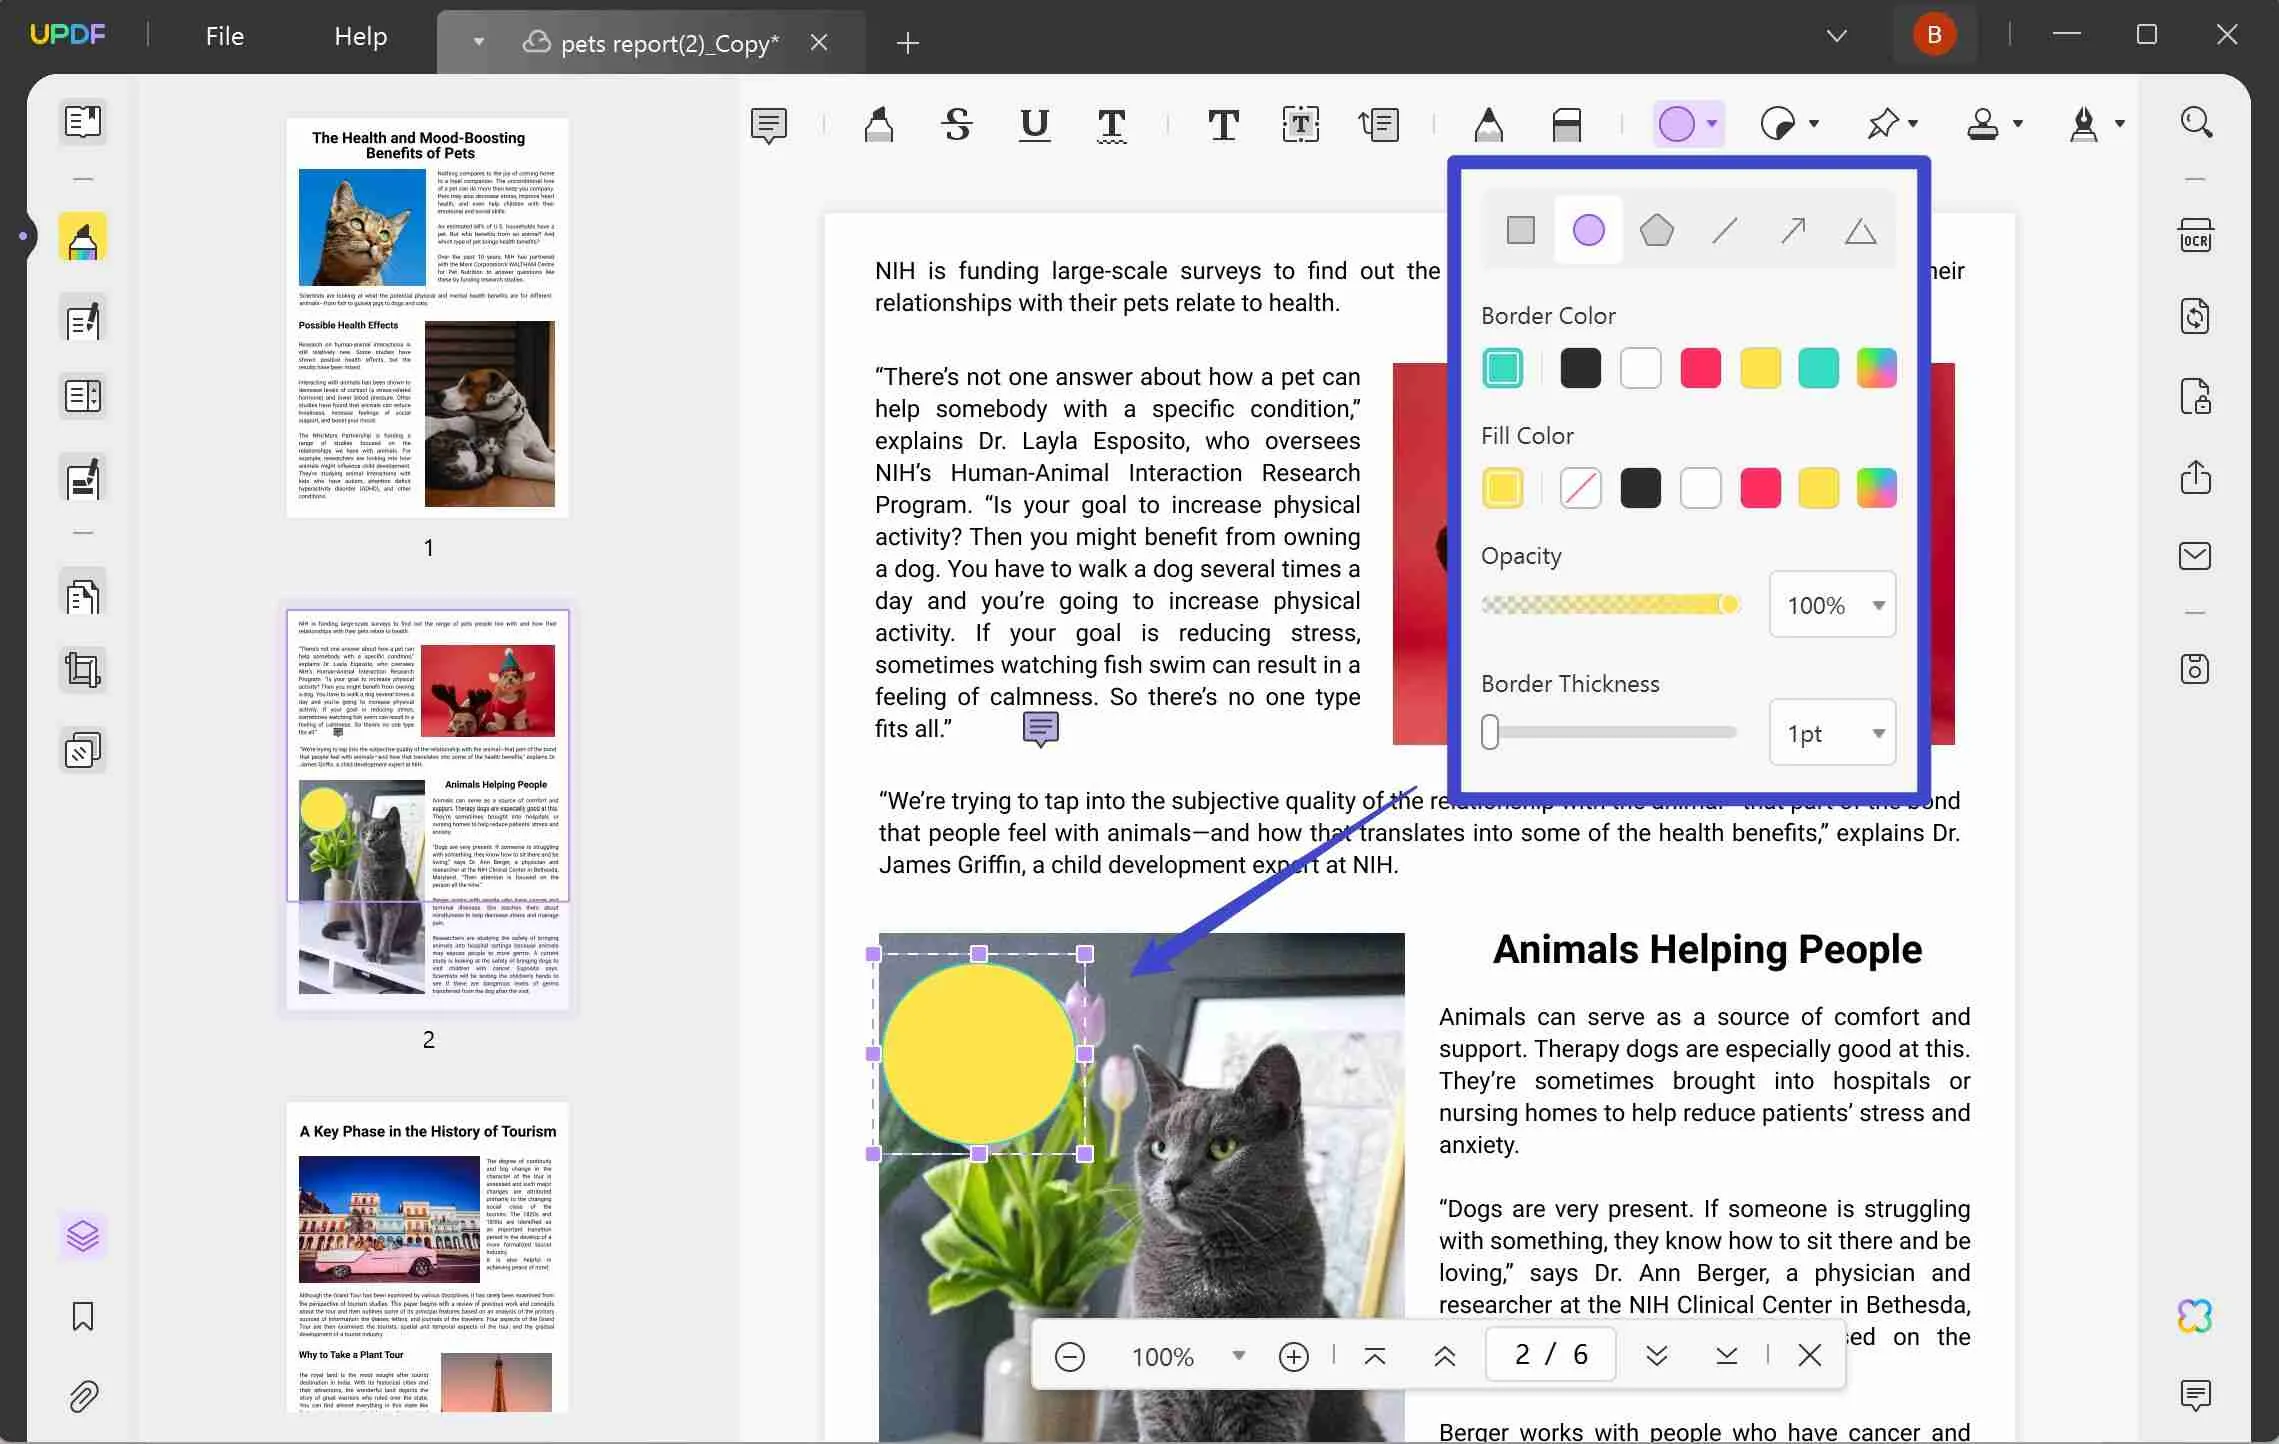Select the Eraser tool
Image resolution: width=2279 pixels, height=1444 pixels.
[x=1566, y=125]
